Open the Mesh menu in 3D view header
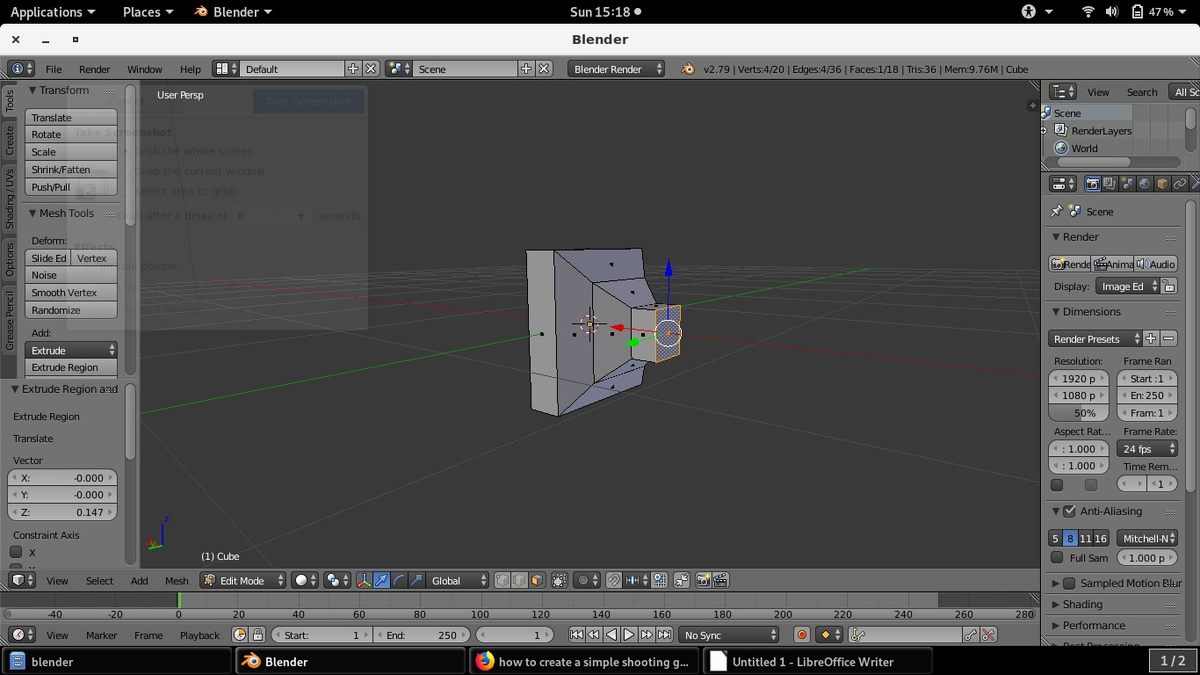The width and height of the screenshot is (1200, 675). click(x=176, y=580)
